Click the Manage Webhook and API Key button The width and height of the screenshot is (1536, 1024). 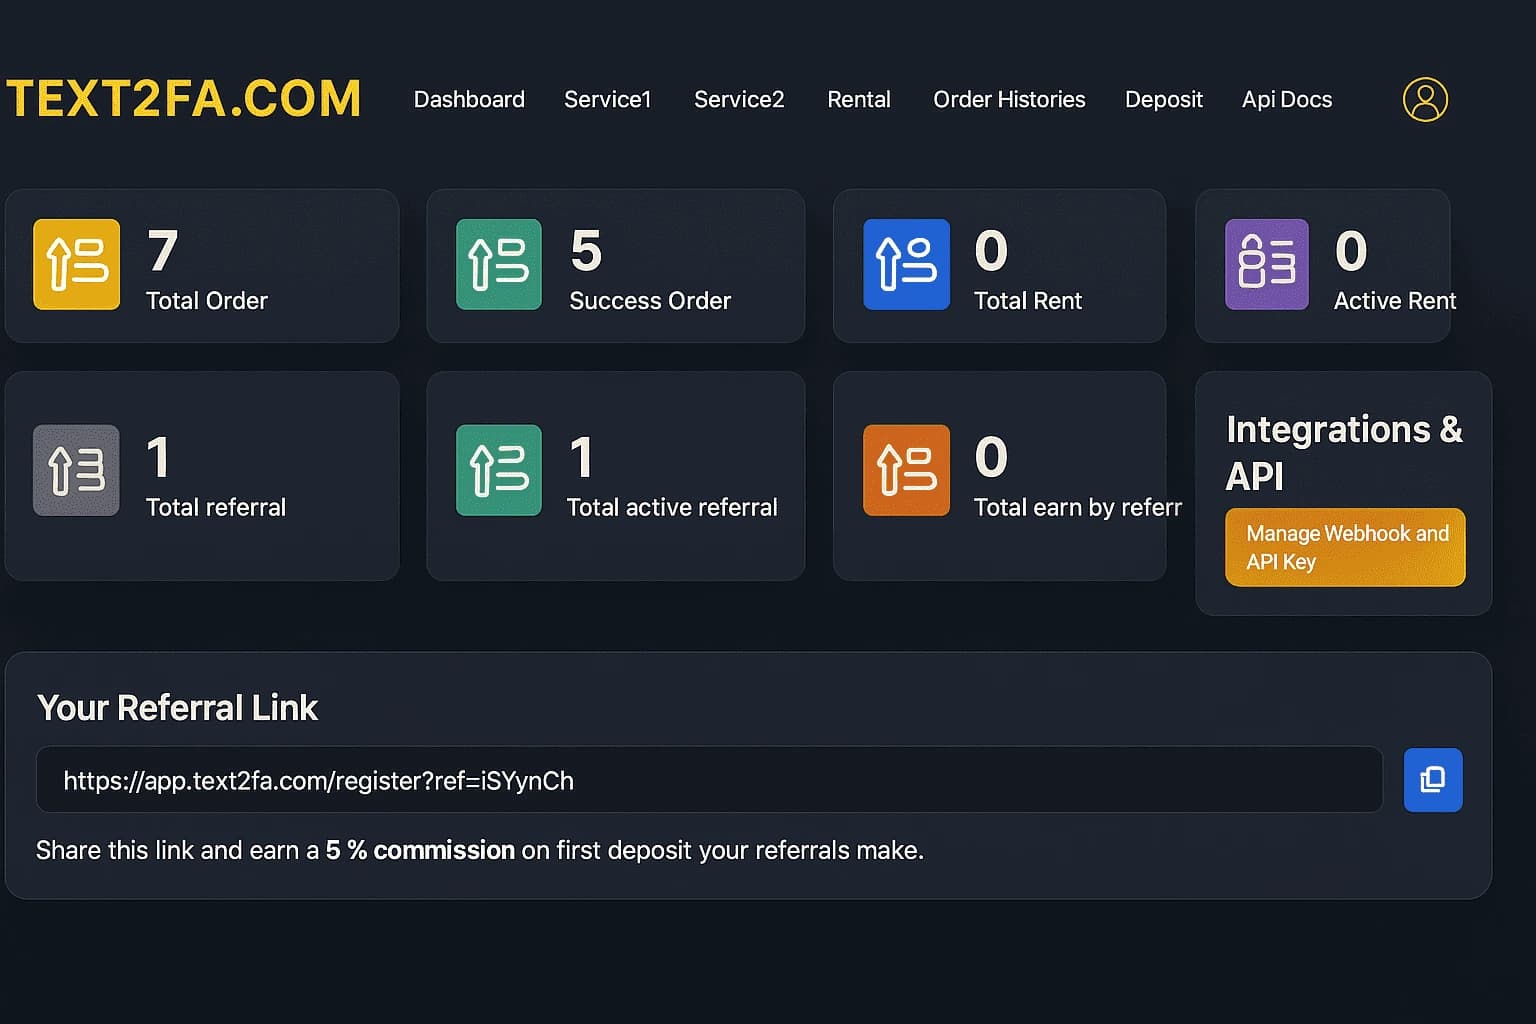point(1345,547)
